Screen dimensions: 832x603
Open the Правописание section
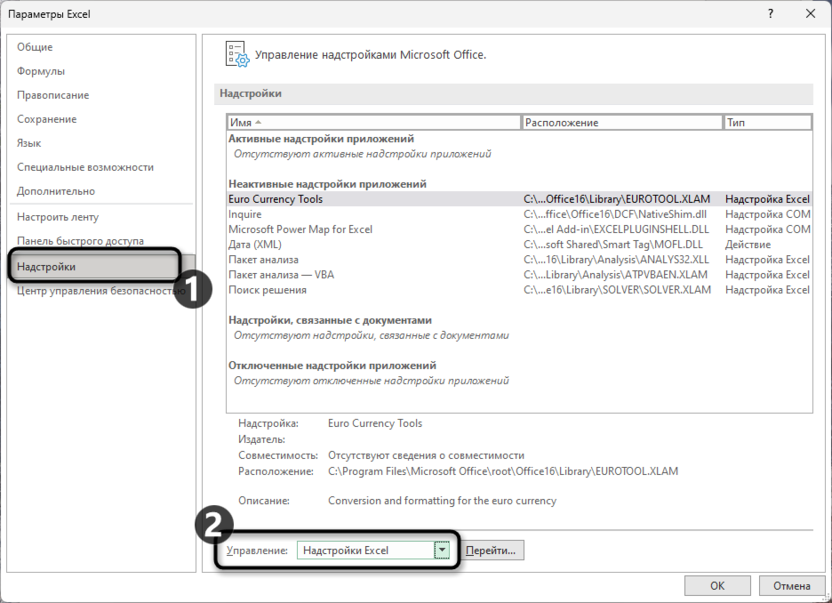click(x=53, y=95)
